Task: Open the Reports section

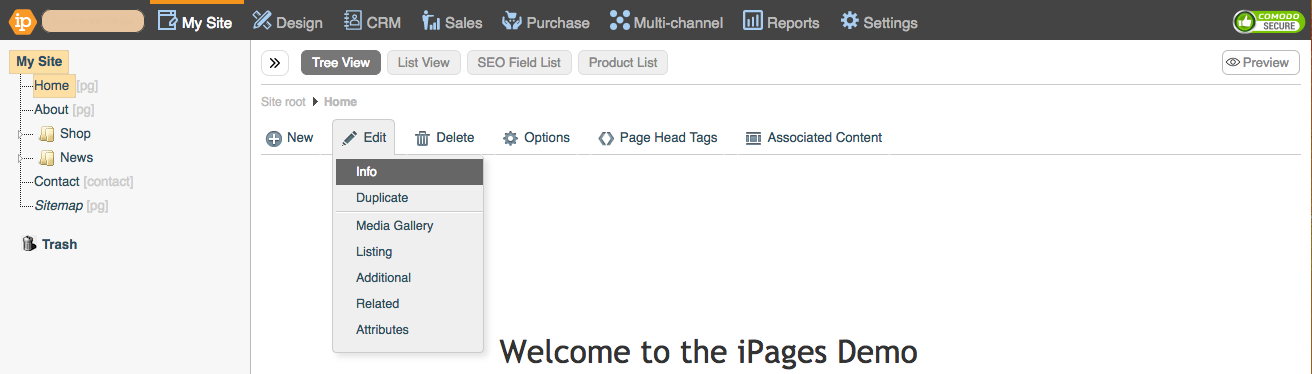Action: (x=782, y=22)
